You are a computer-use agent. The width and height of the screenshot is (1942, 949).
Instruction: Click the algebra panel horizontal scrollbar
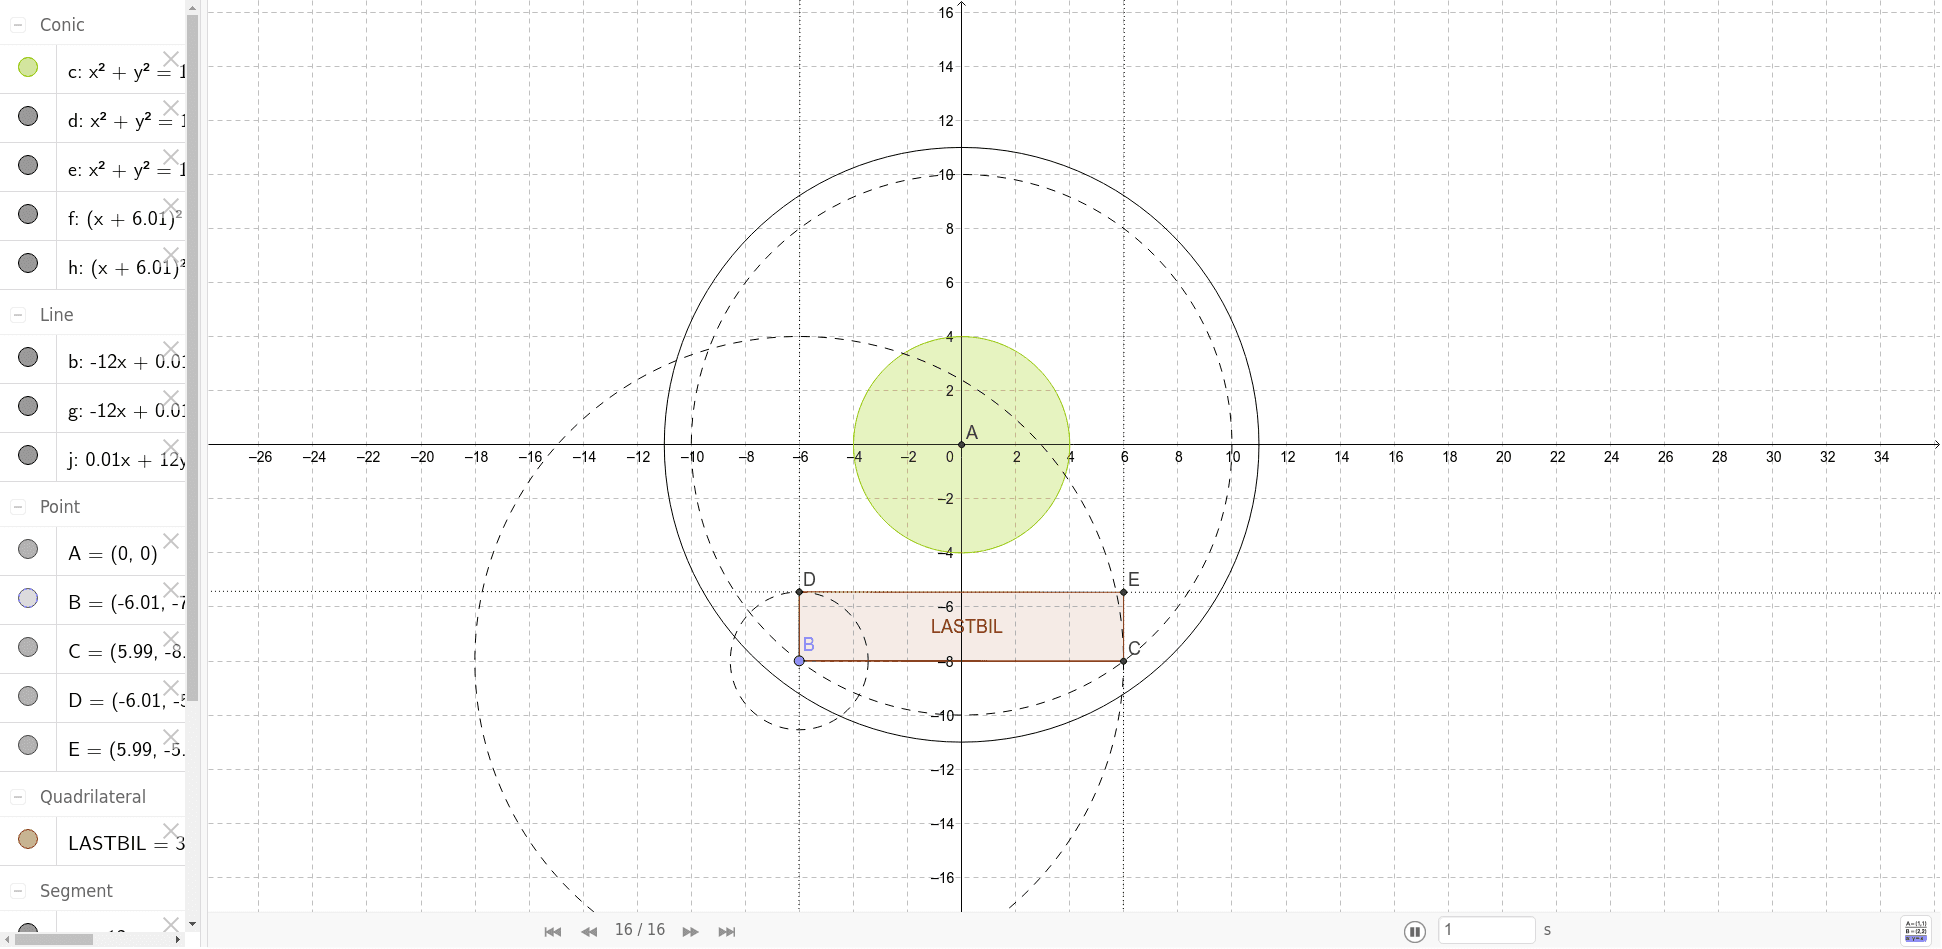click(54, 939)
